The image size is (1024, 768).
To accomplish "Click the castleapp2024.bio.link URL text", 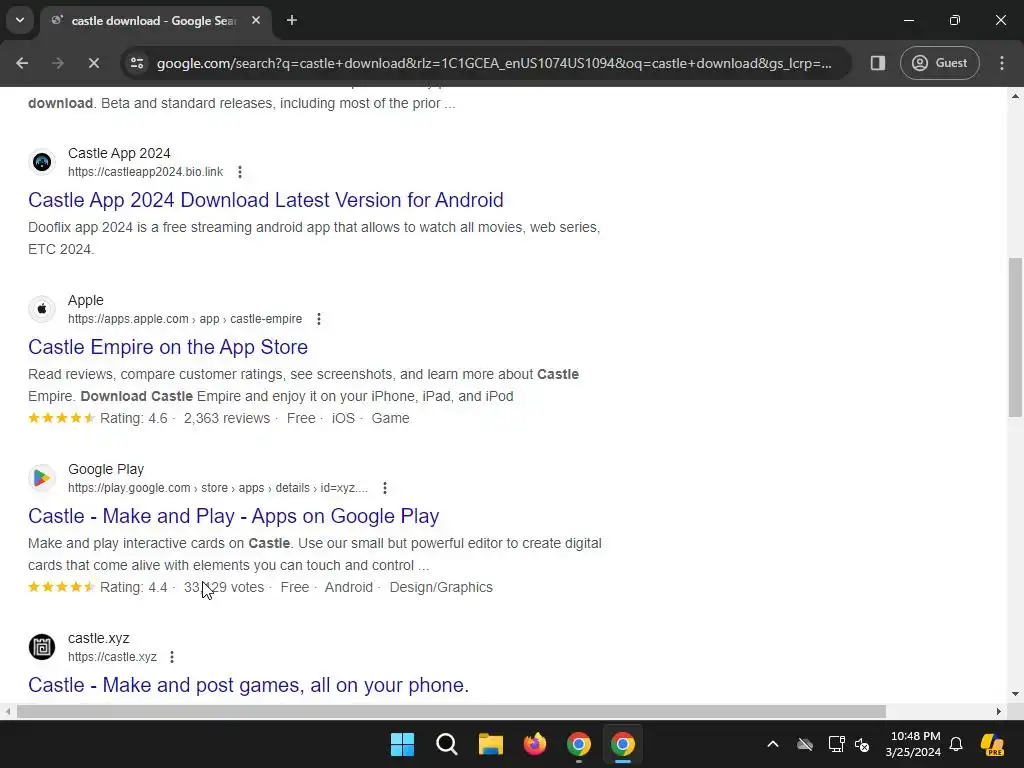I will [146, 172].
